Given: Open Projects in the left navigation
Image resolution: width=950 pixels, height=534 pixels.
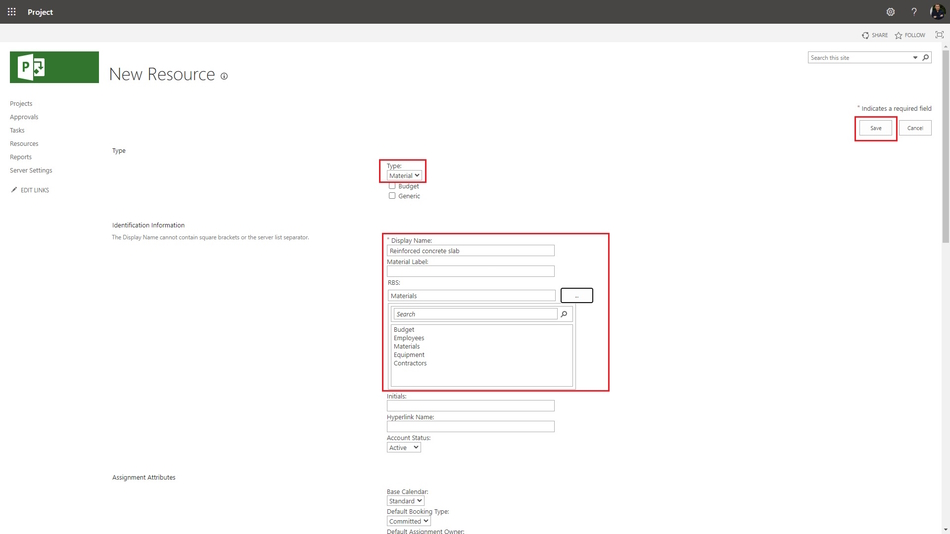Looking at the screenshot, I should pyautogui.click(x=21, y=104).
